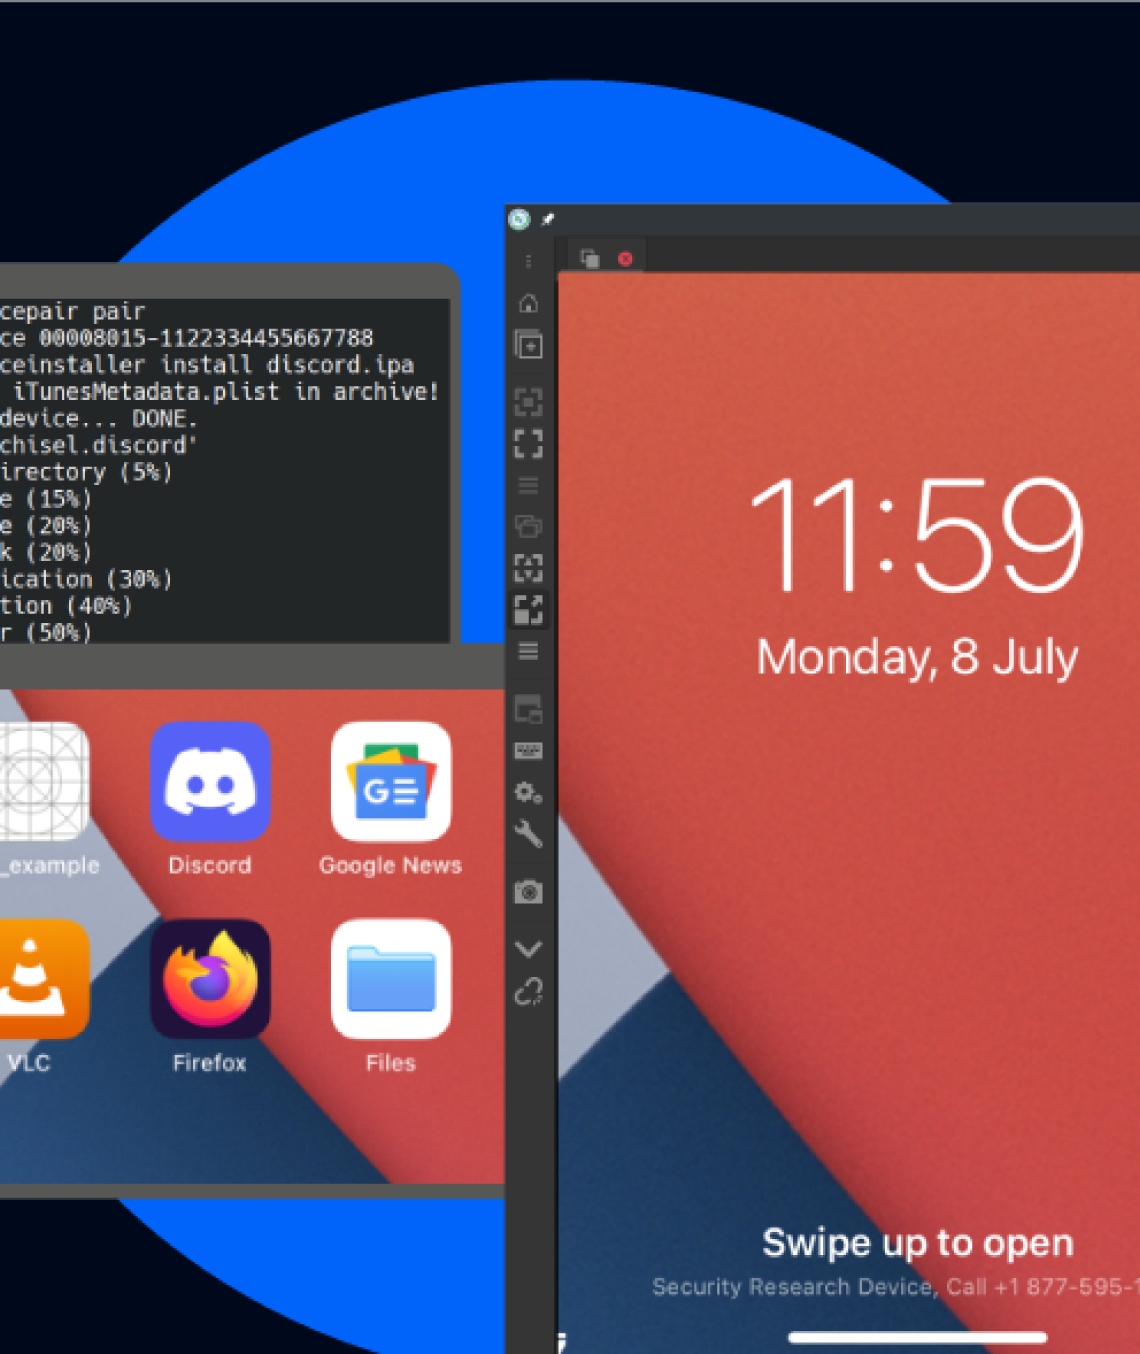Click terminal line with chisel.discord
Screen dimensions: 1140x1354
99,445
